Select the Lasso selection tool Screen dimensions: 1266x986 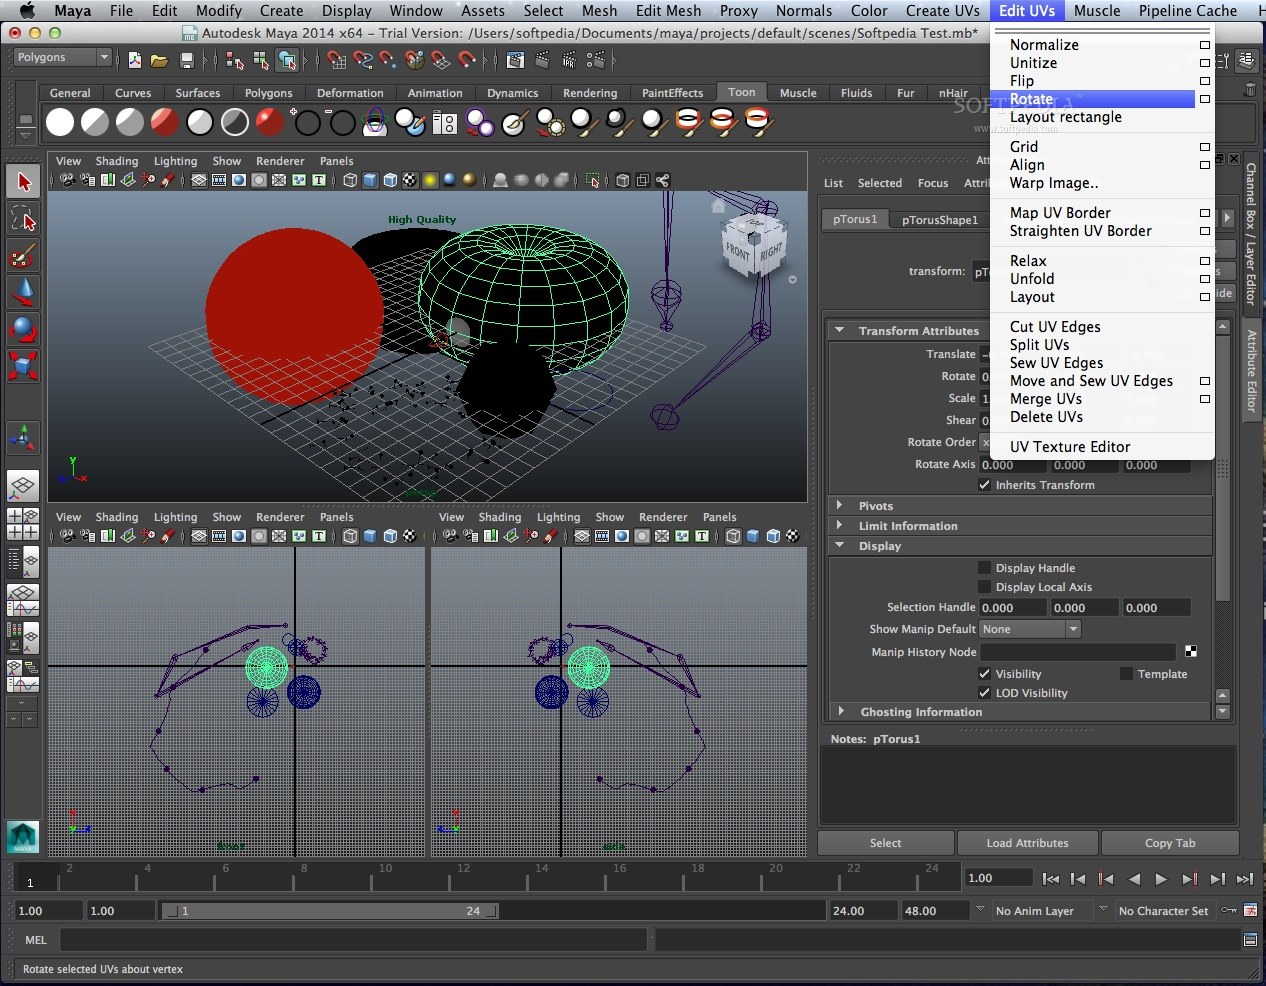point(24,216)
